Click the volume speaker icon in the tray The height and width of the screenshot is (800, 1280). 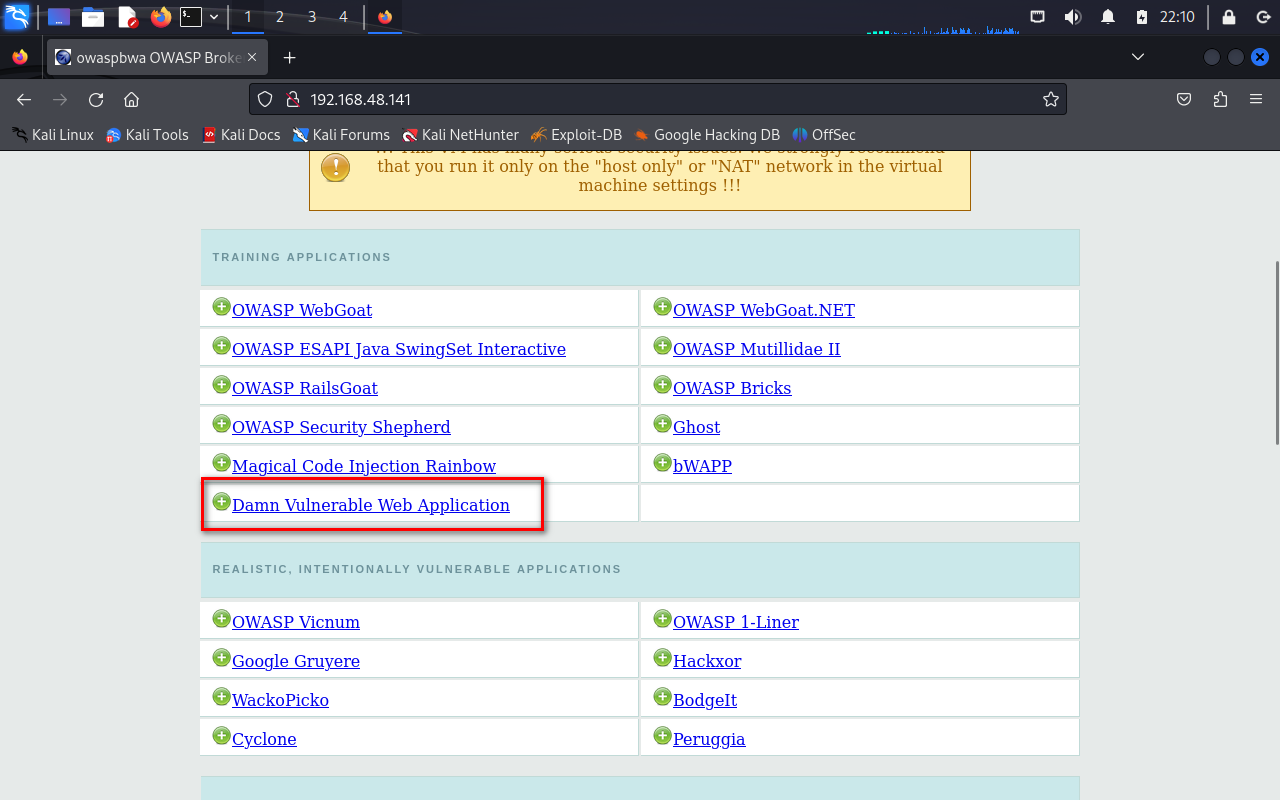pyautogui.click(x=1073, y=17)
